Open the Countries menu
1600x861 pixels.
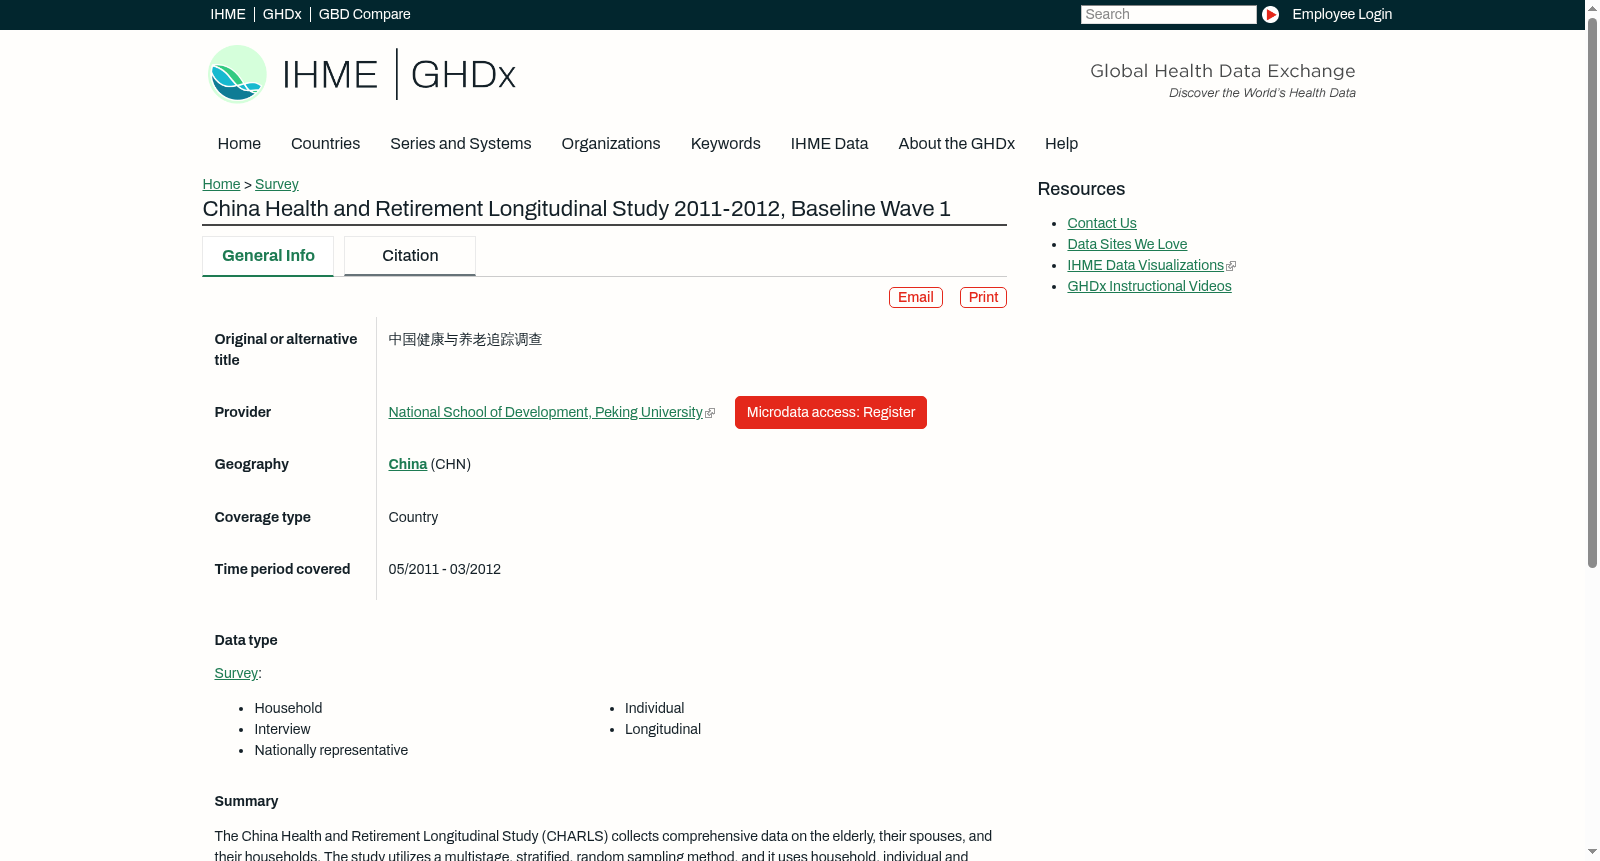(x=325, y=144)
